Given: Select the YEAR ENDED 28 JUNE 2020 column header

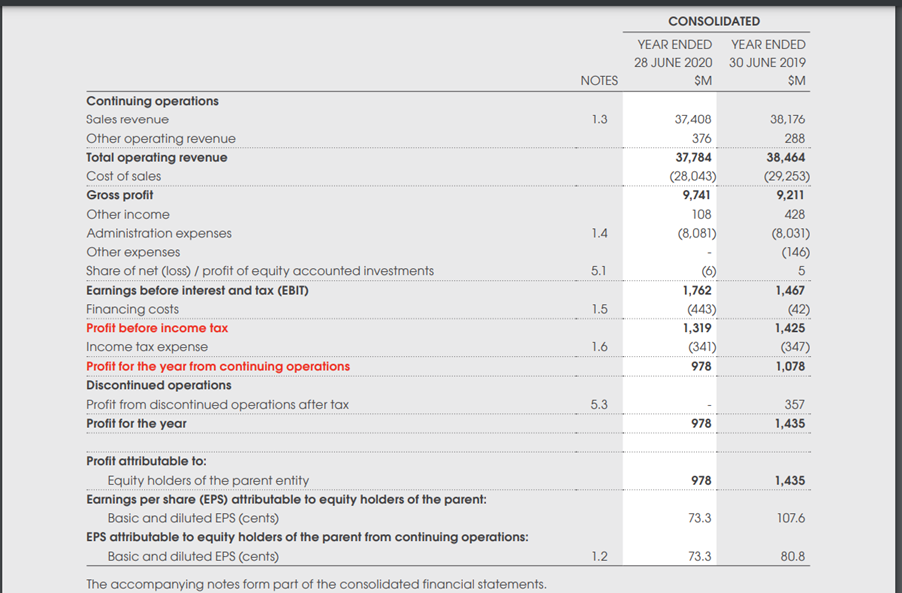Looking at the screenshot, I should (x=671, y=54).
